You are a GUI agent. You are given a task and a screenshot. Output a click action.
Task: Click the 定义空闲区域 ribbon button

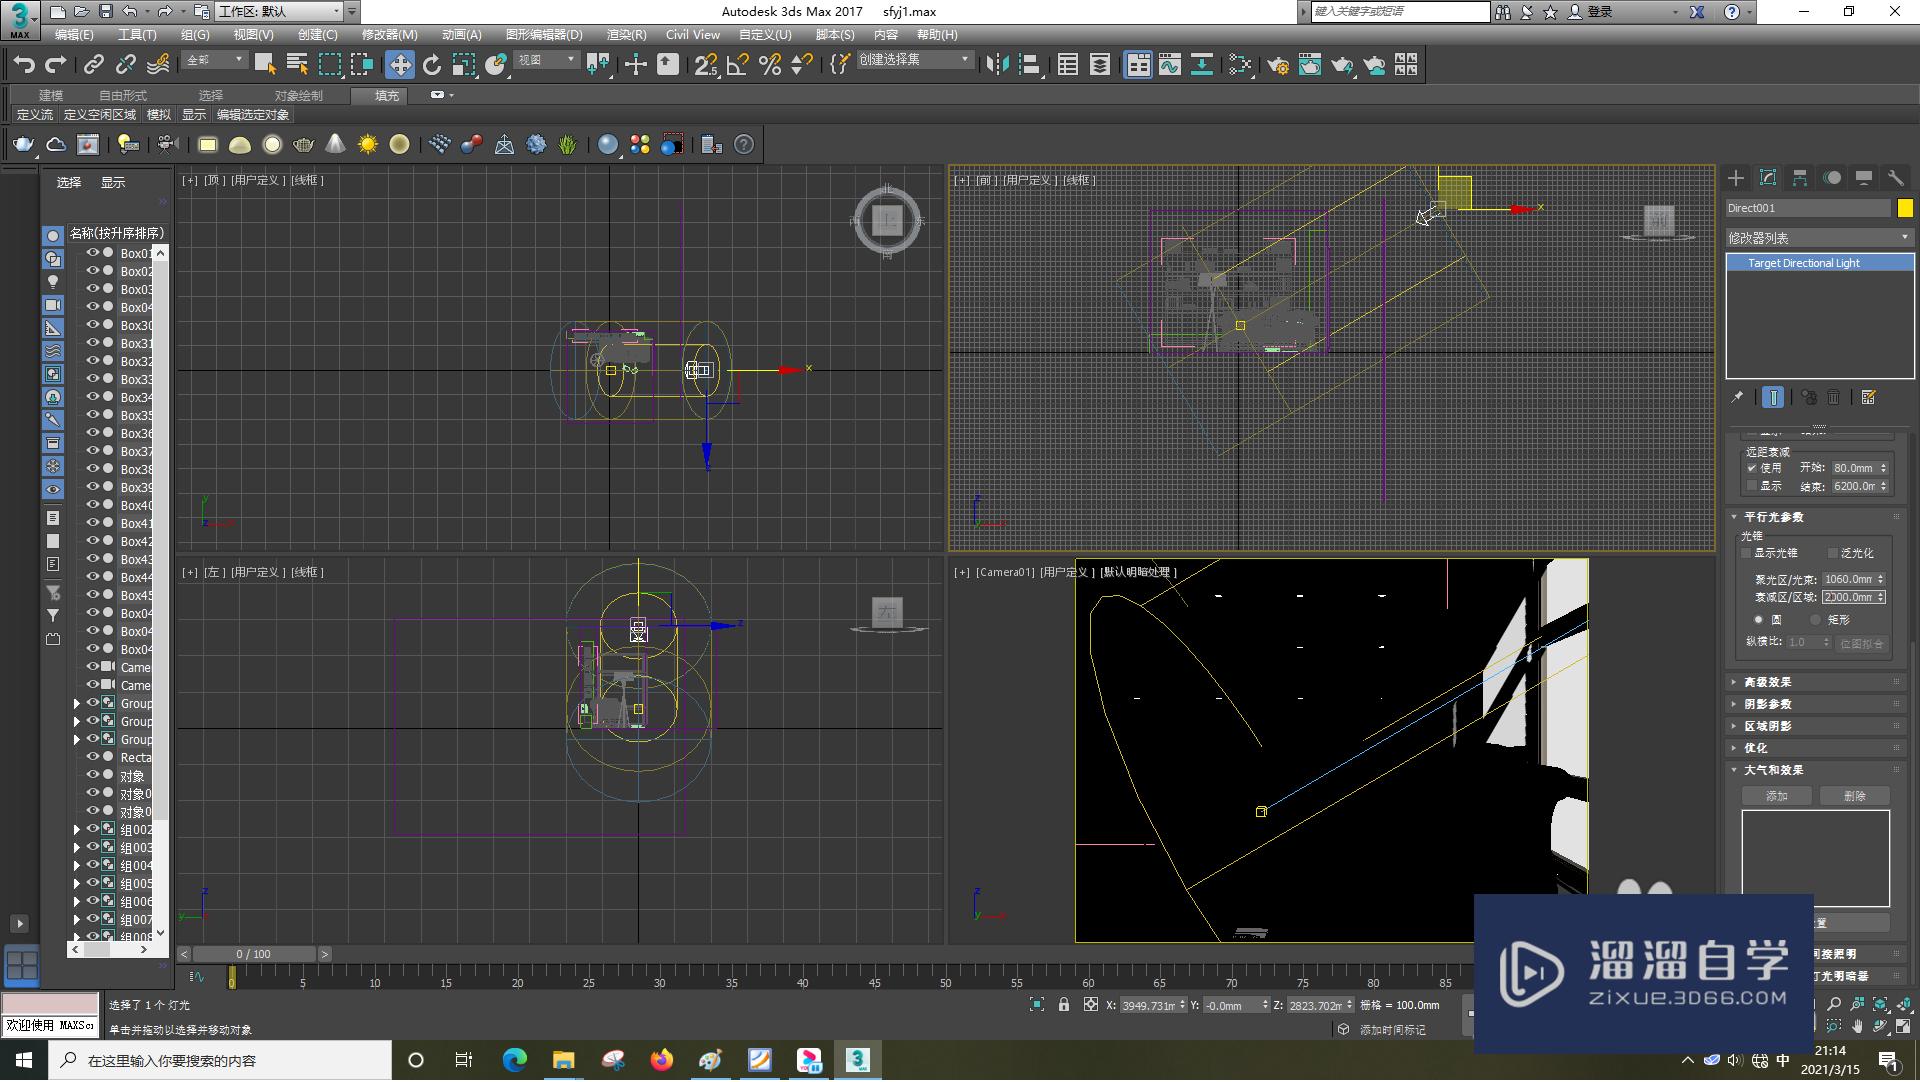pos(100,115)
